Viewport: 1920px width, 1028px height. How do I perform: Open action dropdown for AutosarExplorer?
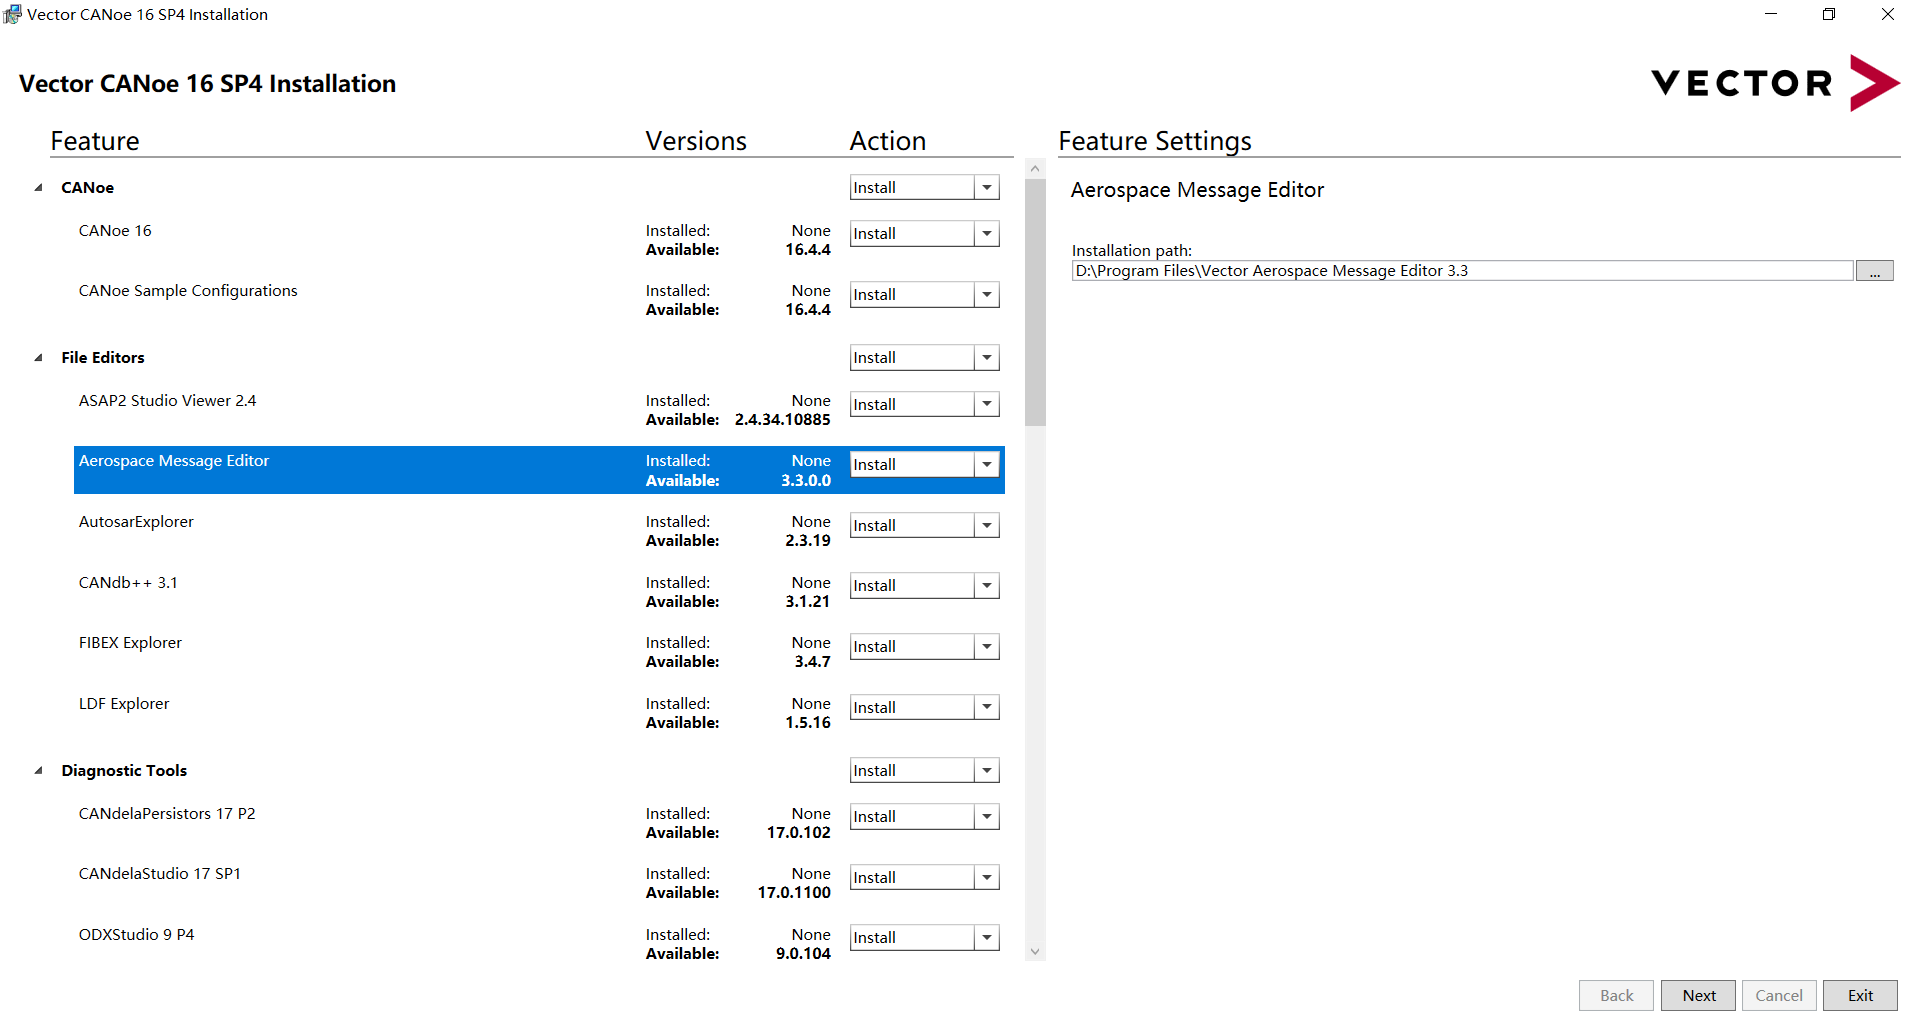986,526
